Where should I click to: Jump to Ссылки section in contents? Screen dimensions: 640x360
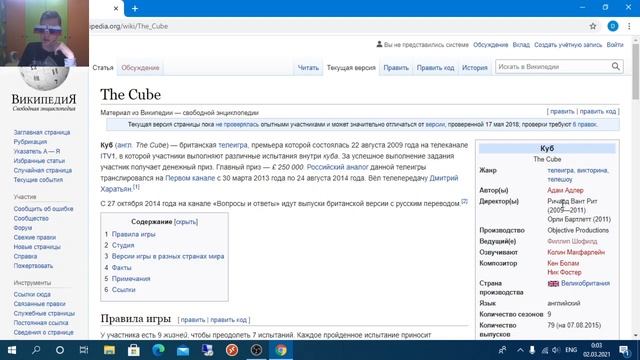tap(123, 290)
